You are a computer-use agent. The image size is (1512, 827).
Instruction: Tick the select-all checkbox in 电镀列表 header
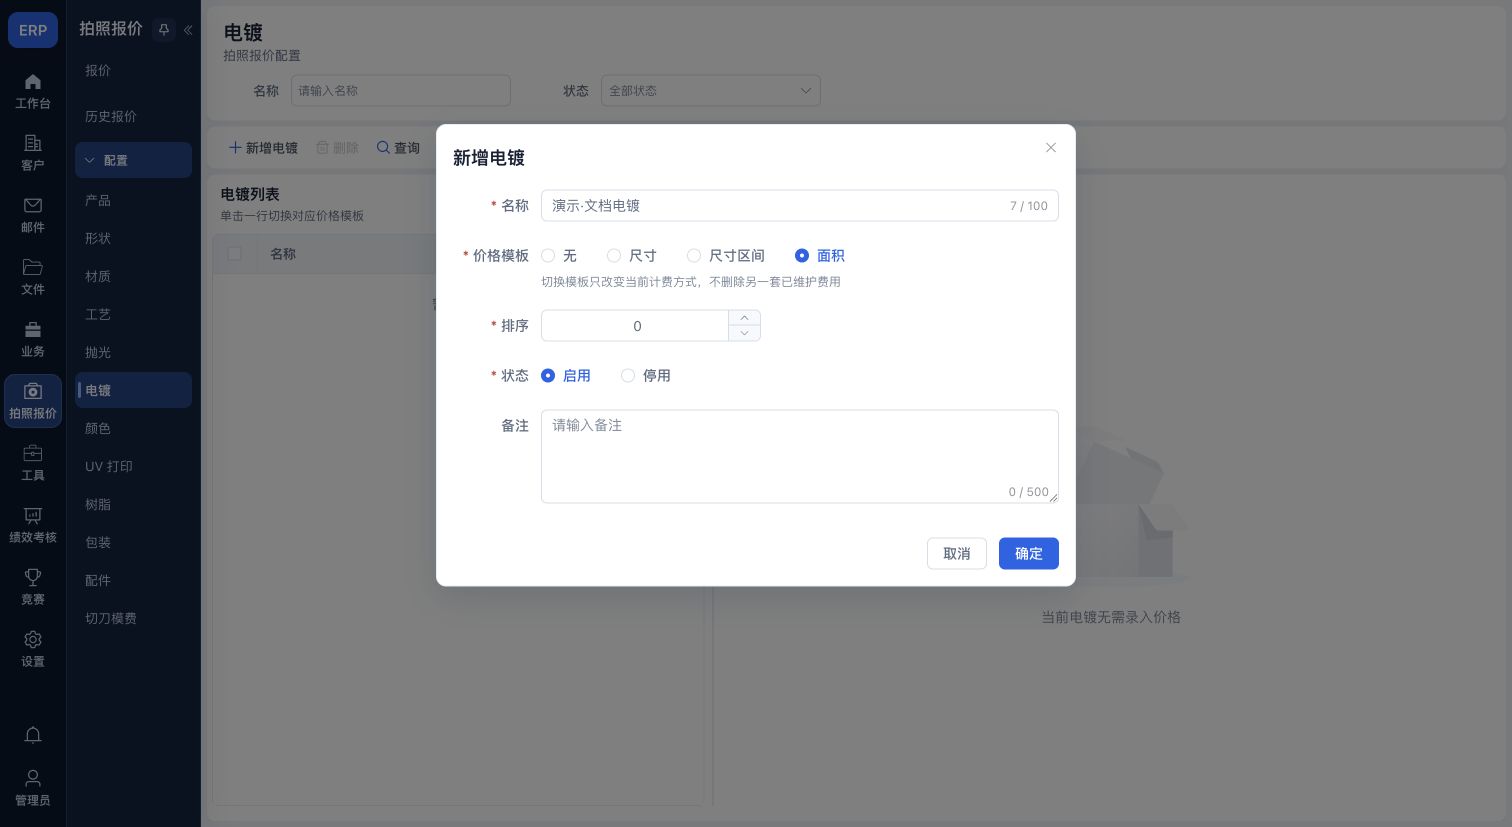[234, 254]
